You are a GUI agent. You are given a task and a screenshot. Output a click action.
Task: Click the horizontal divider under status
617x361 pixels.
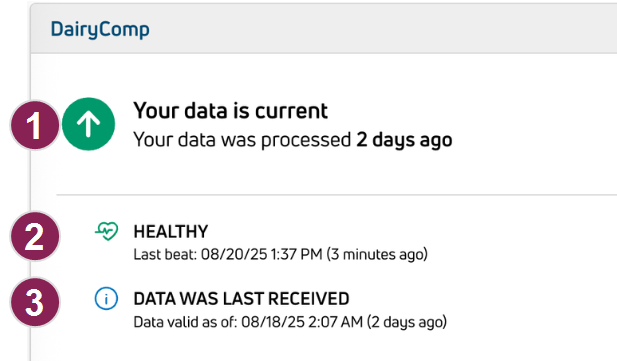(x=336, y=194)
